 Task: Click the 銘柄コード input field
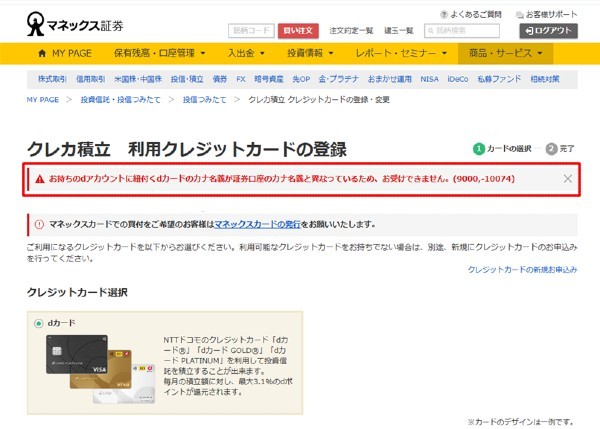(x=251, y=31)
